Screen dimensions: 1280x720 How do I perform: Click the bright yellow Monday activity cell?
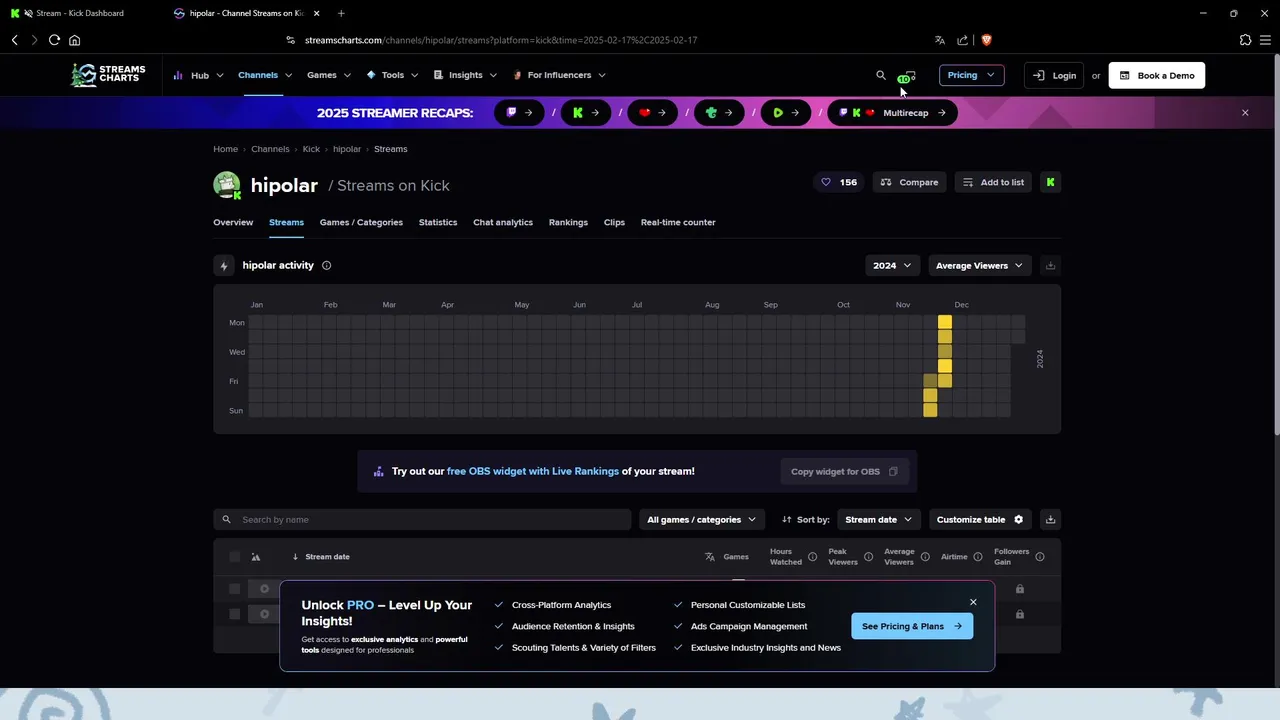pos(945,323)
